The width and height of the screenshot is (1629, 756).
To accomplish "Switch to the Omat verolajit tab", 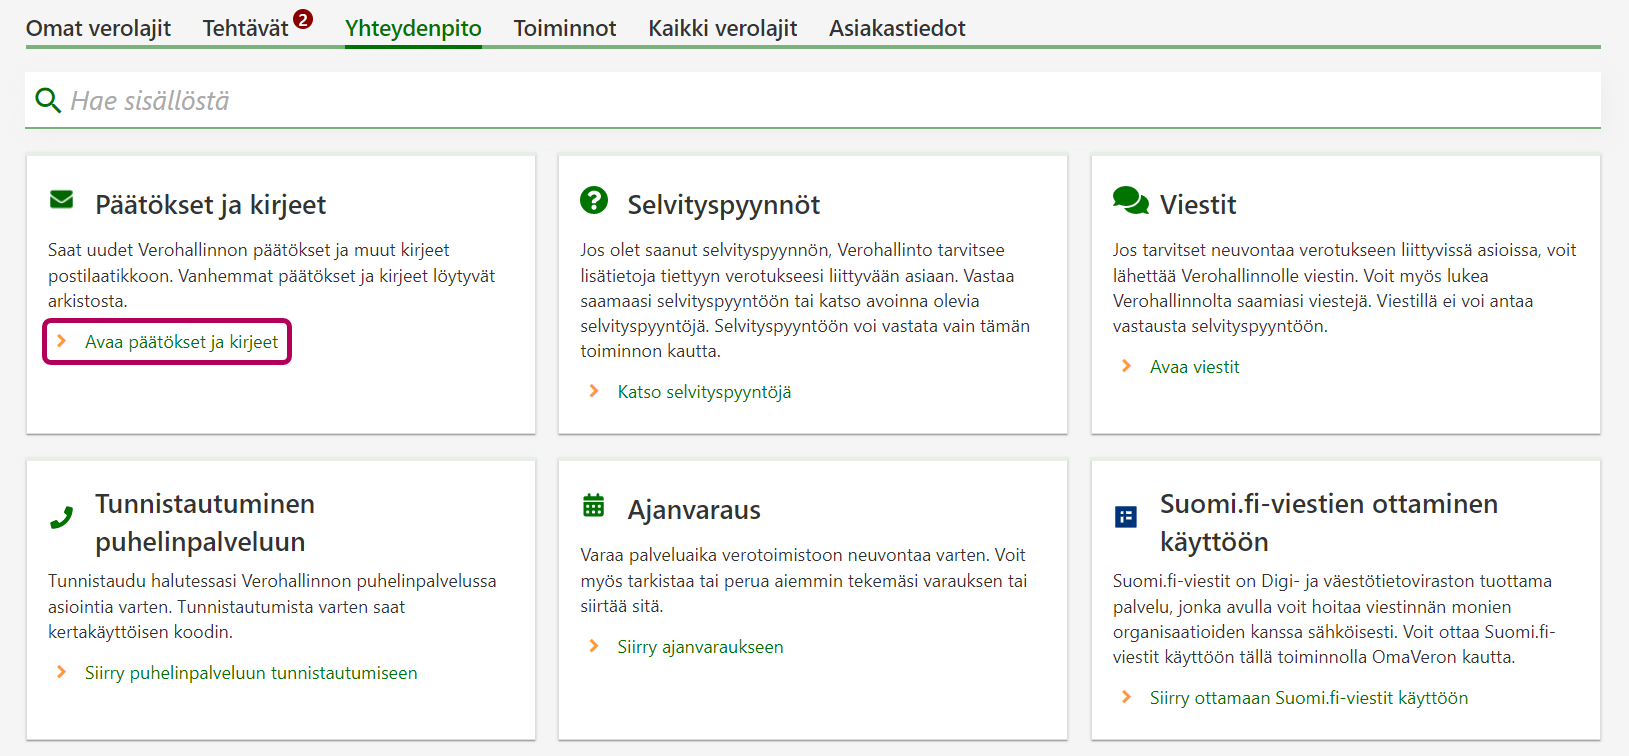I will point(98,28).
